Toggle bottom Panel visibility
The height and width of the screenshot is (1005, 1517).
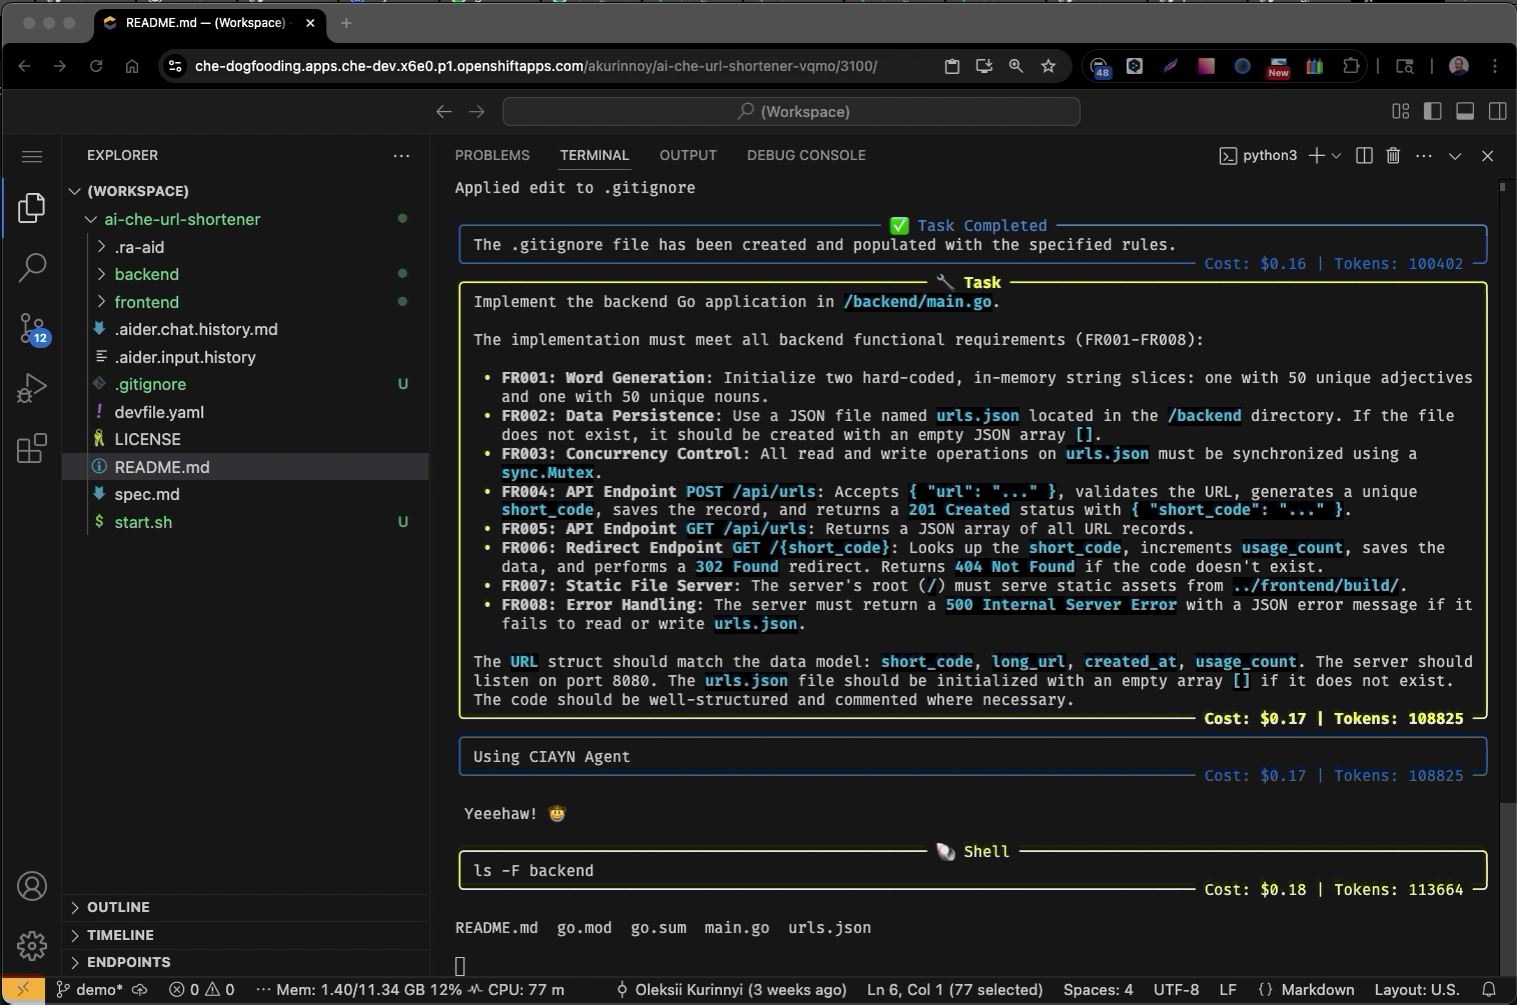click(1465, 111)
